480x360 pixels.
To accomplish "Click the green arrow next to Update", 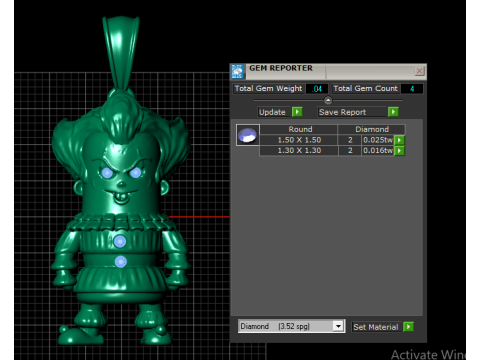I will (x=297, y=112).
